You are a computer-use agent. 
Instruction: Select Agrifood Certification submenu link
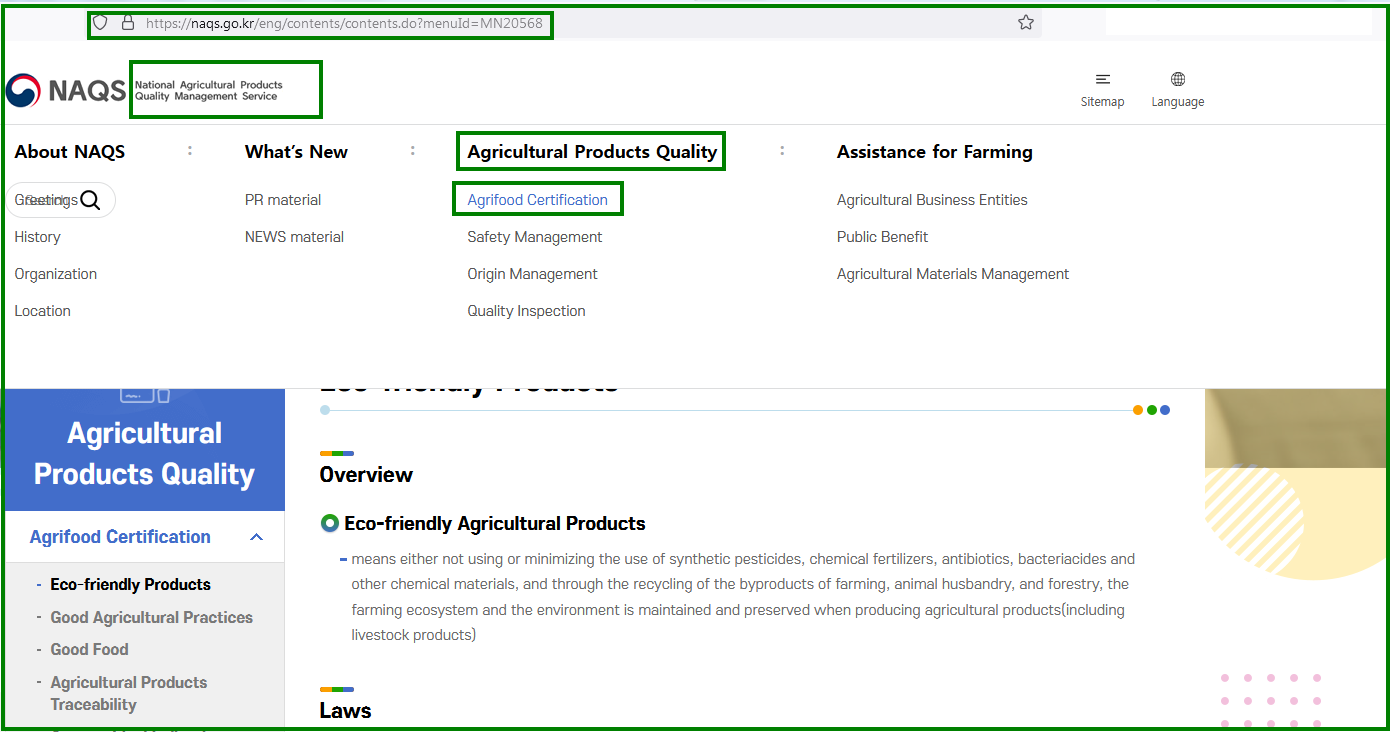[x=537, y=200]
